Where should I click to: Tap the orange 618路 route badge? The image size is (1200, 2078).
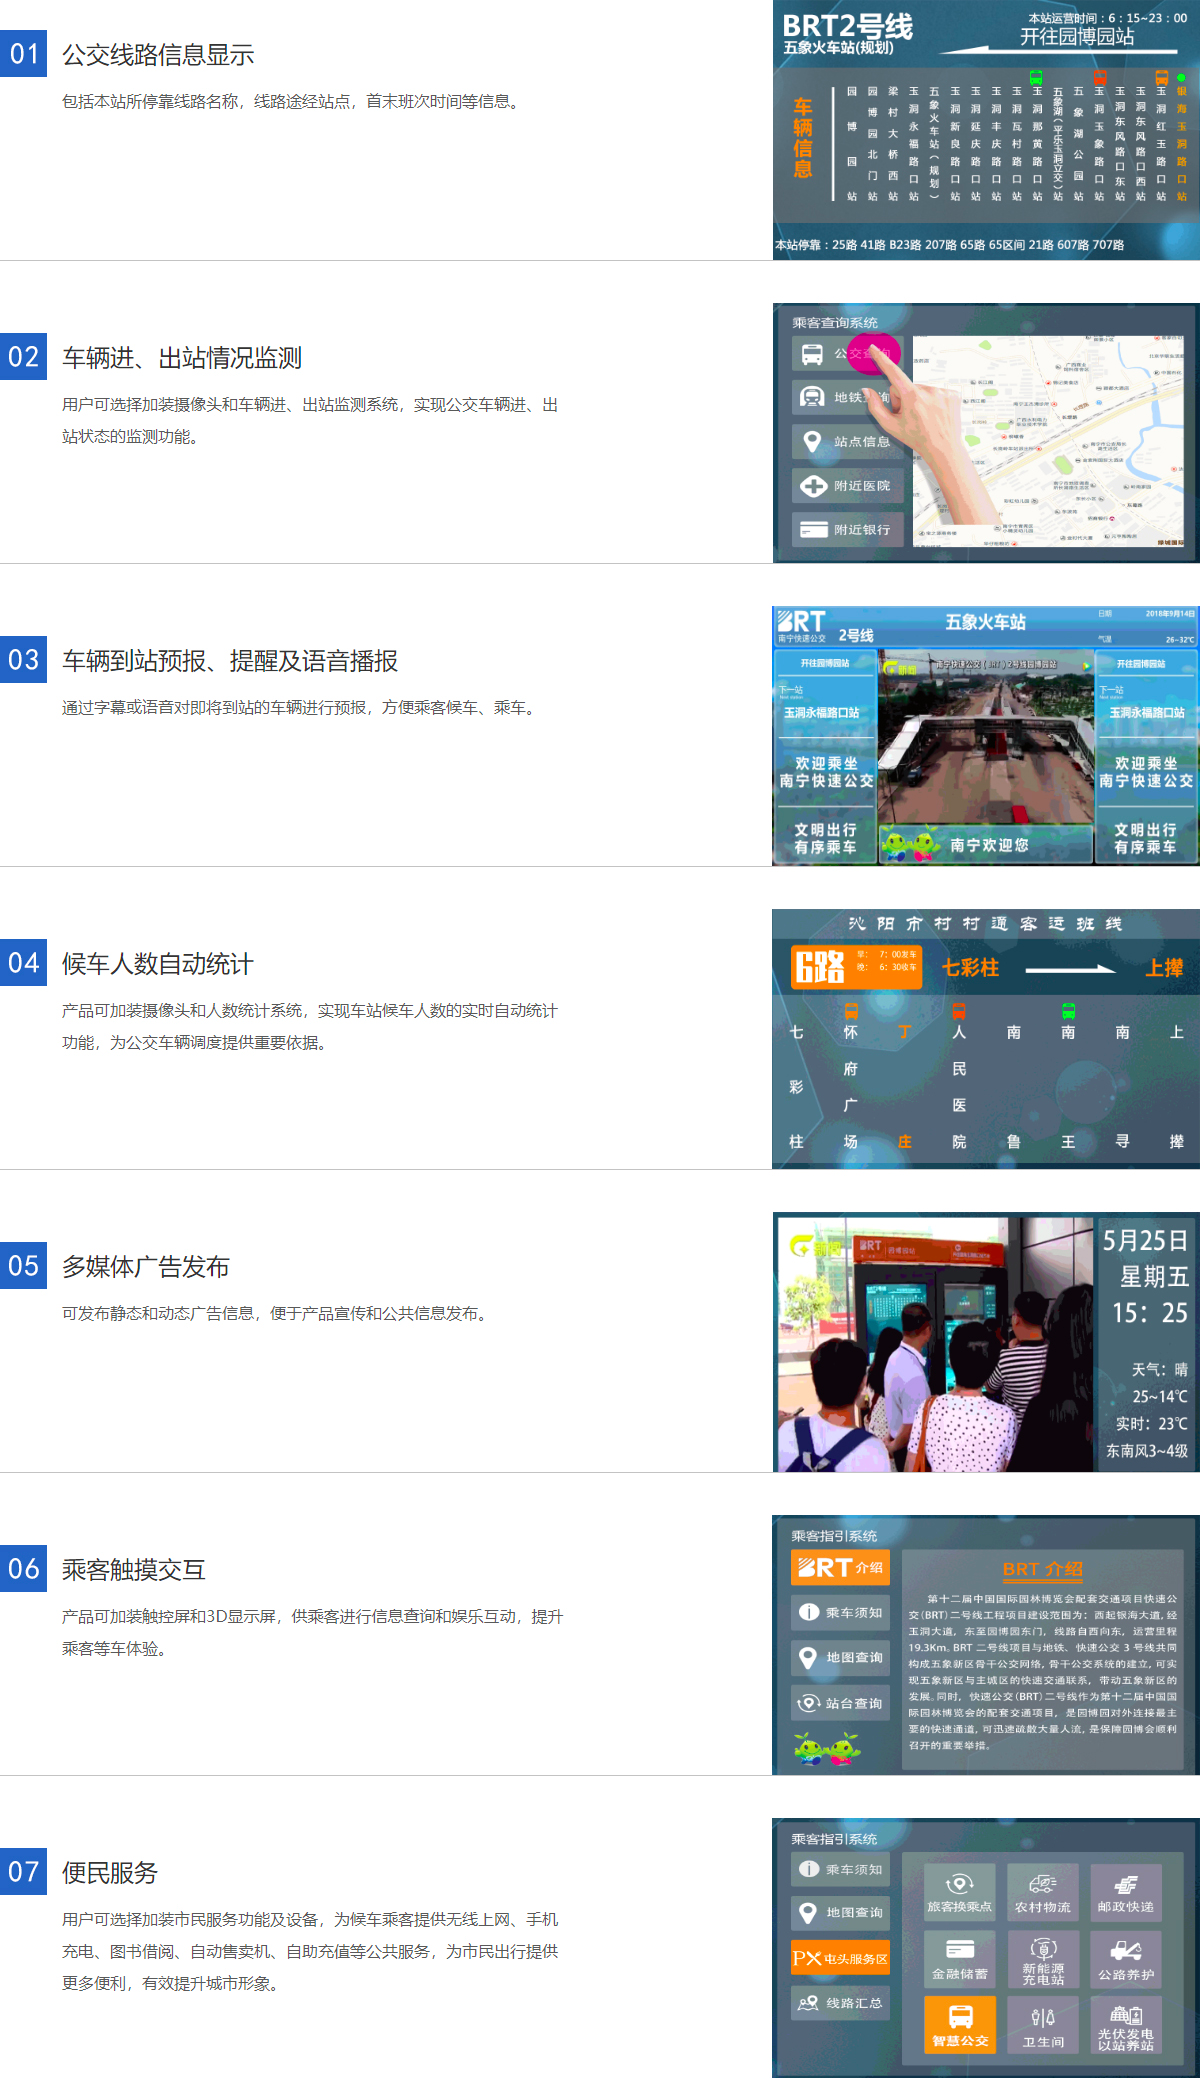coord(856,967)
